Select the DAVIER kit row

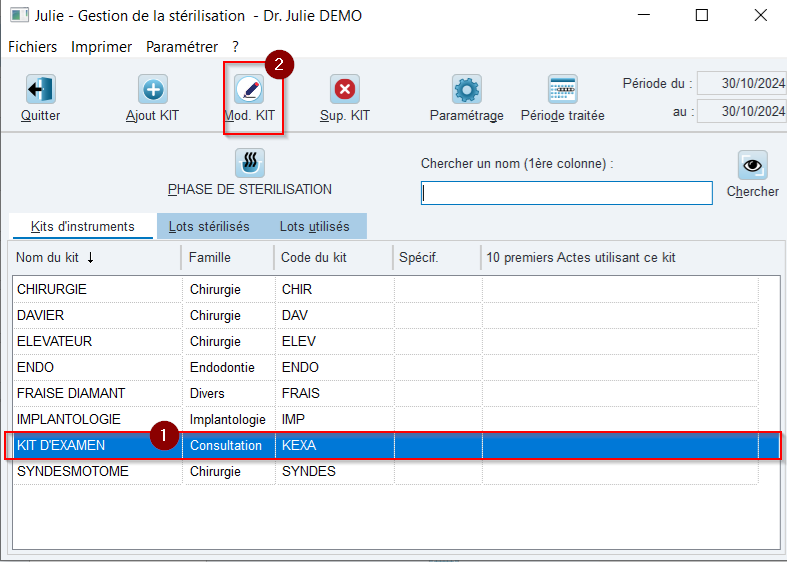click(x=385, y=315)
